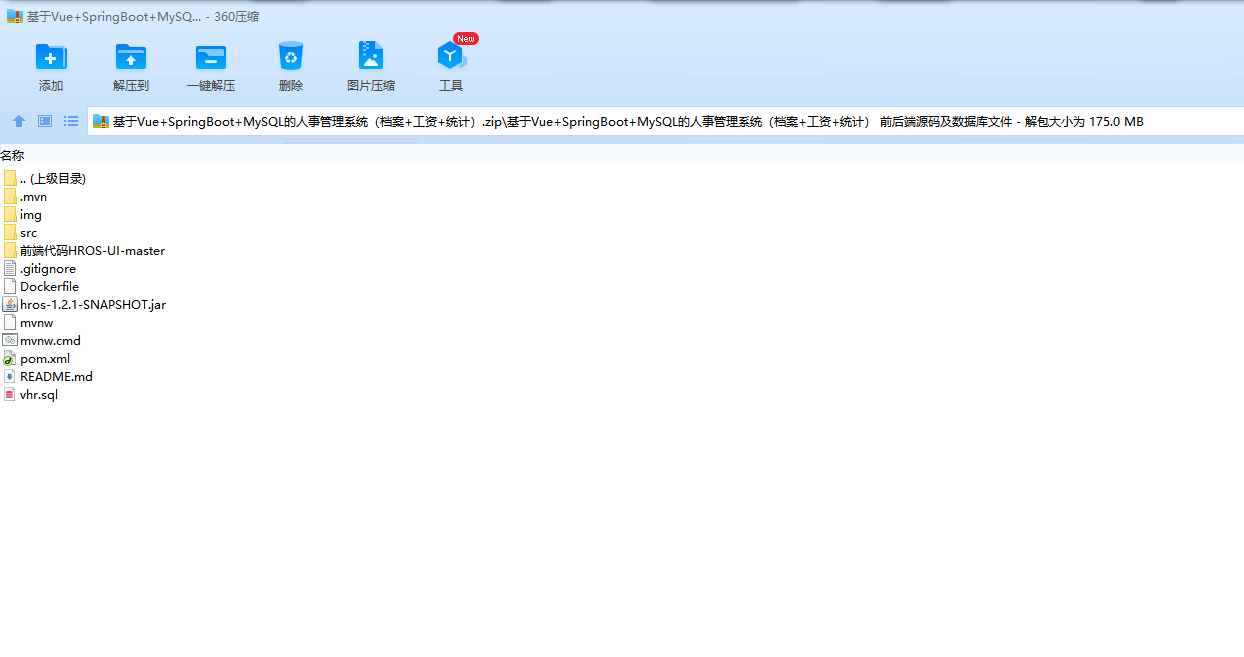Click the hros-1.2.1-SNAPSHOT.jar Java icon
Image resolution: width=1244 pixels, height=657 pixels.
10,304
